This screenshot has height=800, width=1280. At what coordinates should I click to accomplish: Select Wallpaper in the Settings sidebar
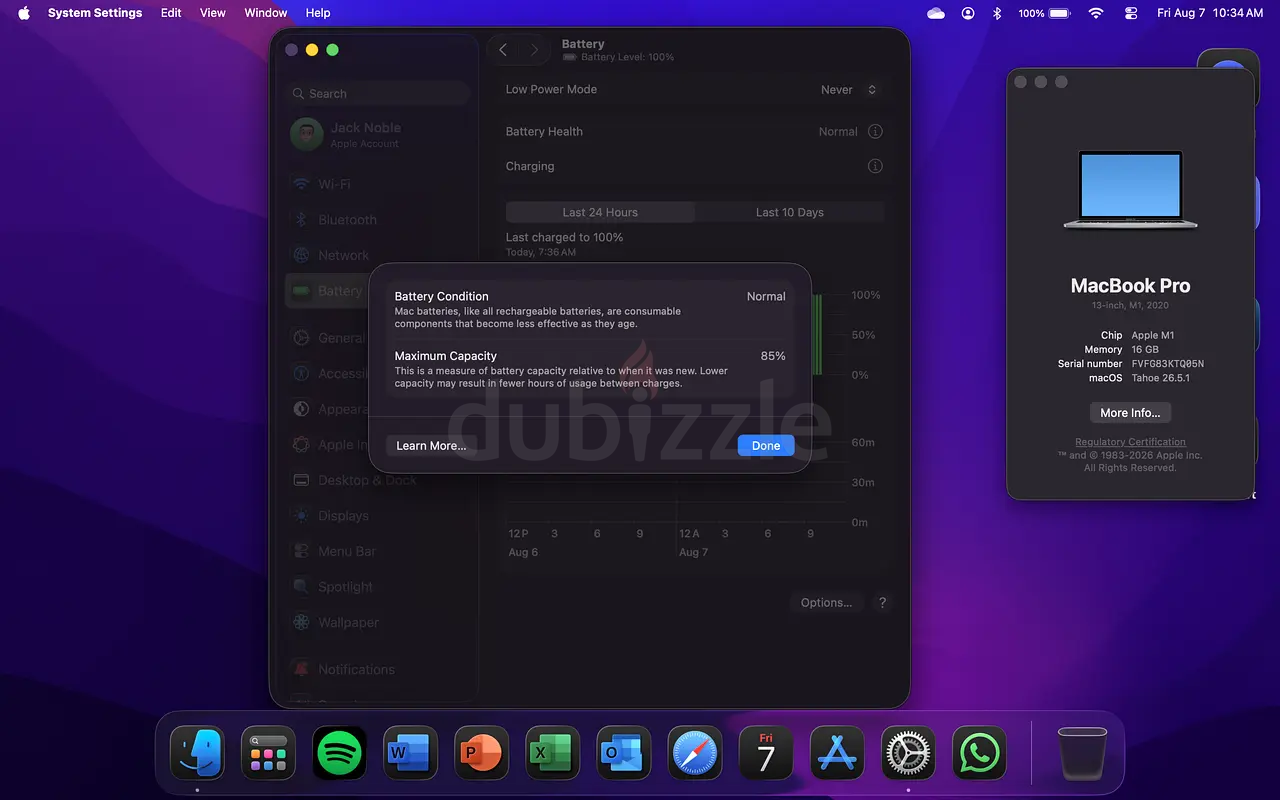(378, 622)
